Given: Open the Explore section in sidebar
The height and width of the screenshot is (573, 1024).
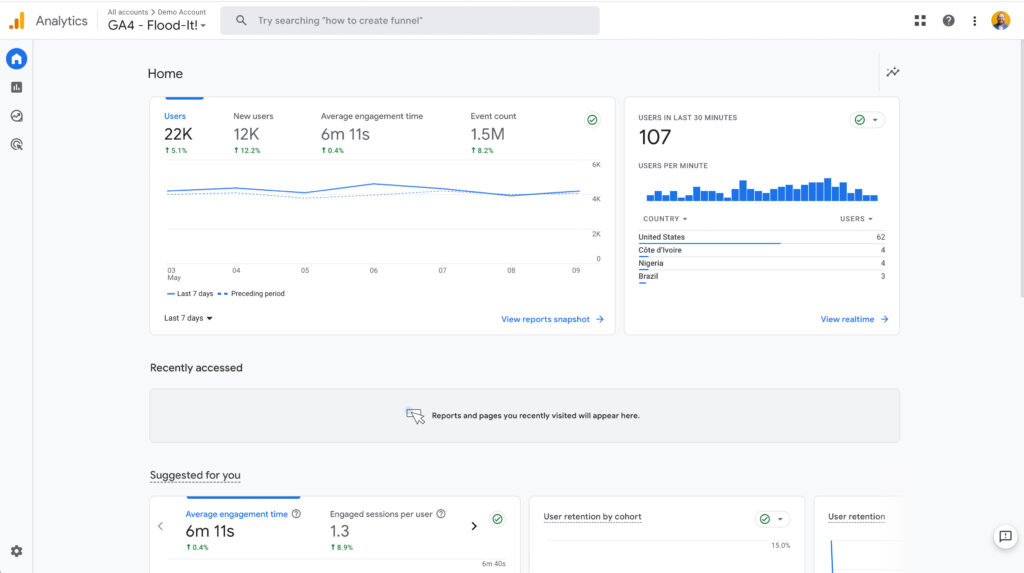Looking at the screenshot, I should pyautogui.click(x=16, y=116).
